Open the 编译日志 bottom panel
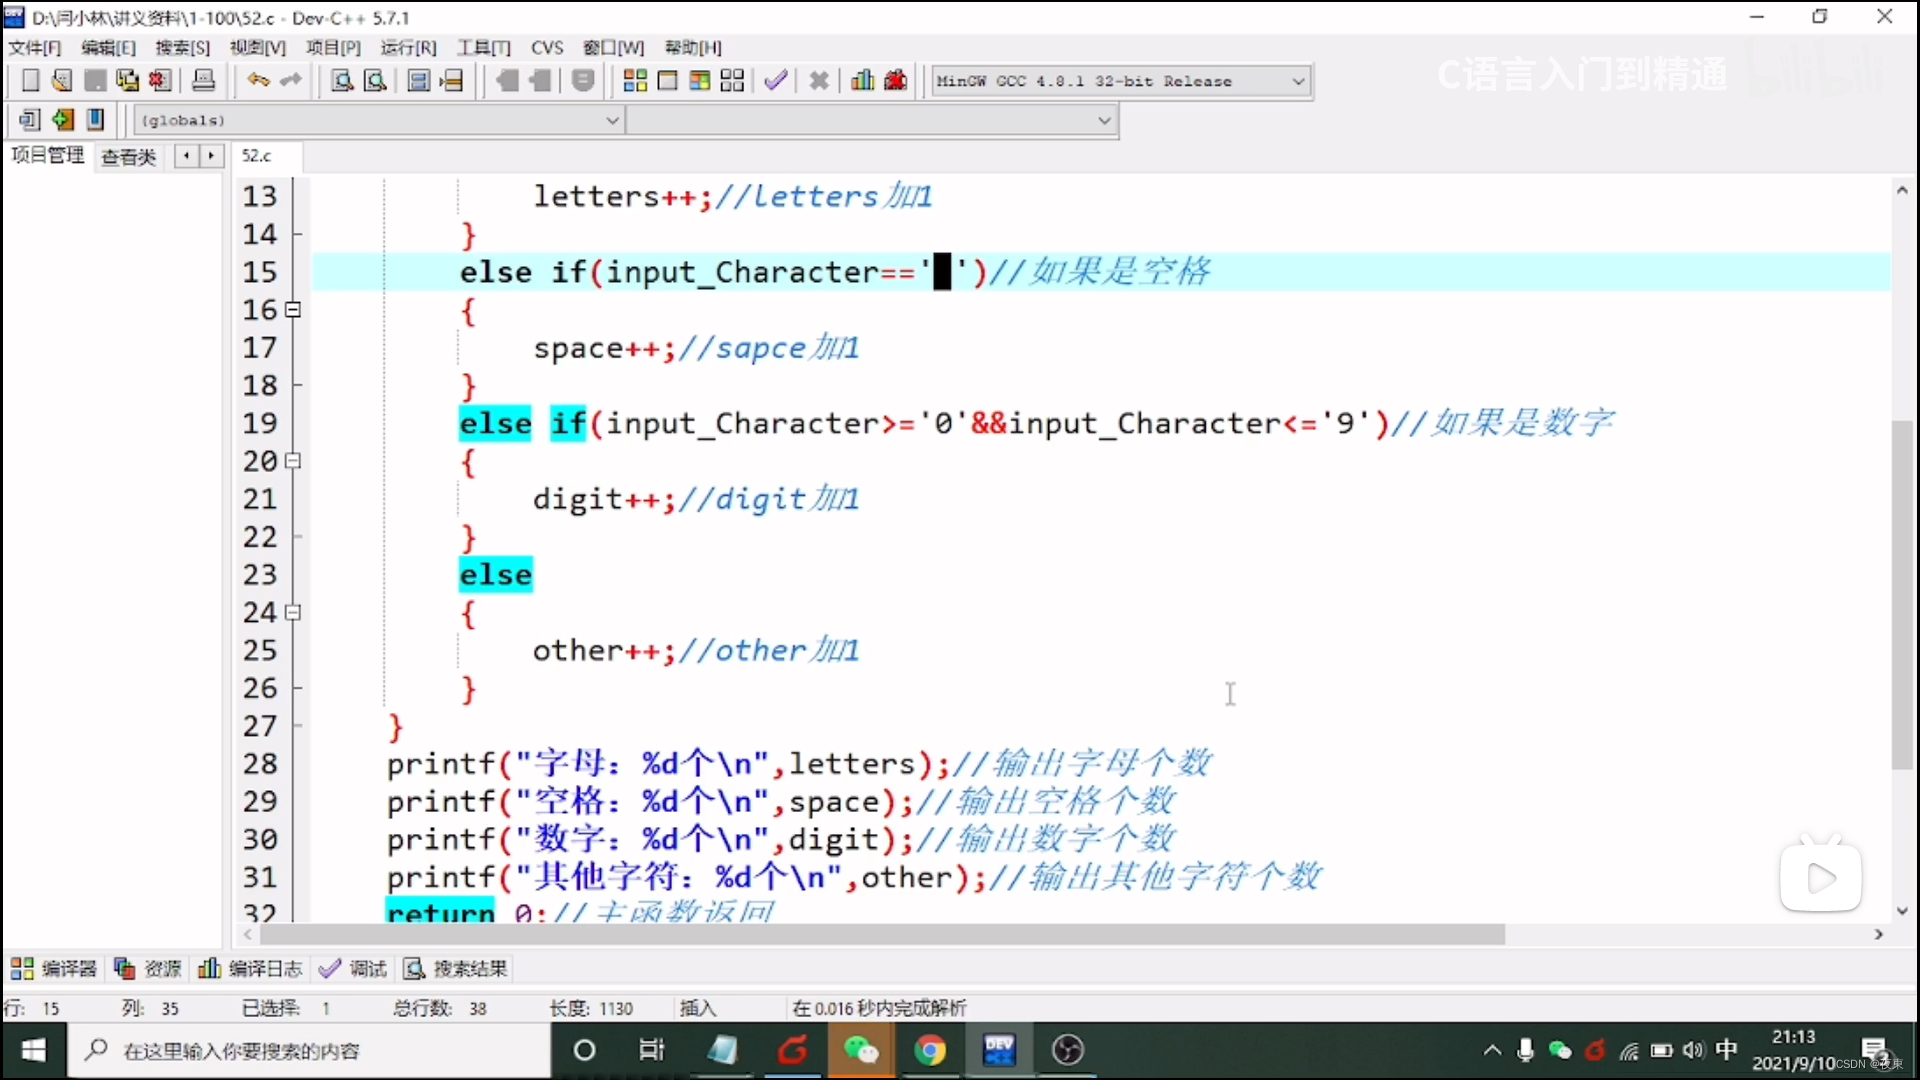The height and width of the screenshot is (1080, 1920). (x=252, y=968)
